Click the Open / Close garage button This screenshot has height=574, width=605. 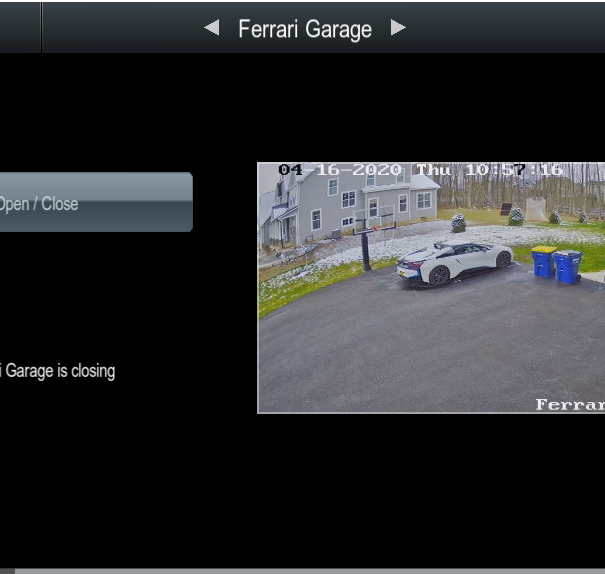pyautogui.click(x=96, y=202)
